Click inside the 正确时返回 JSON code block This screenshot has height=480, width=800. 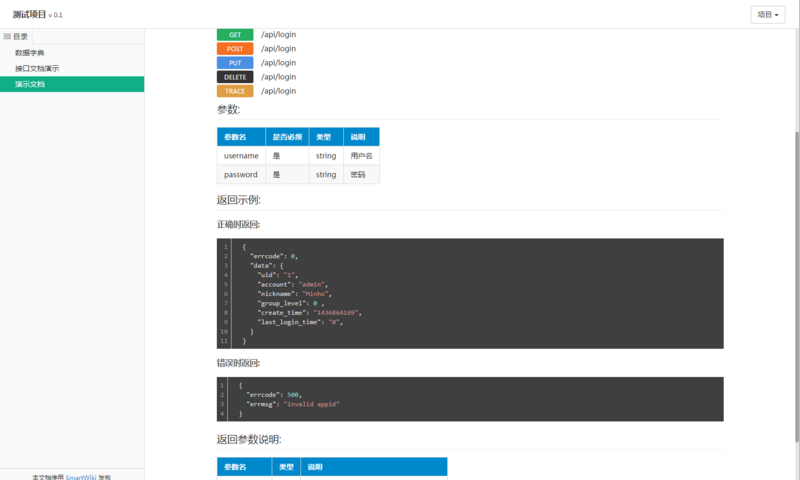pos(470,293)
